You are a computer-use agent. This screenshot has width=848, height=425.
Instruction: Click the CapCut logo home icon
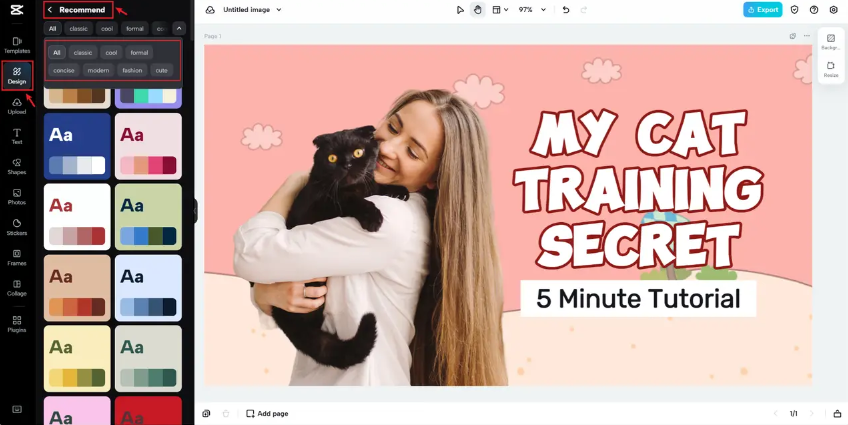coord(17,10)
